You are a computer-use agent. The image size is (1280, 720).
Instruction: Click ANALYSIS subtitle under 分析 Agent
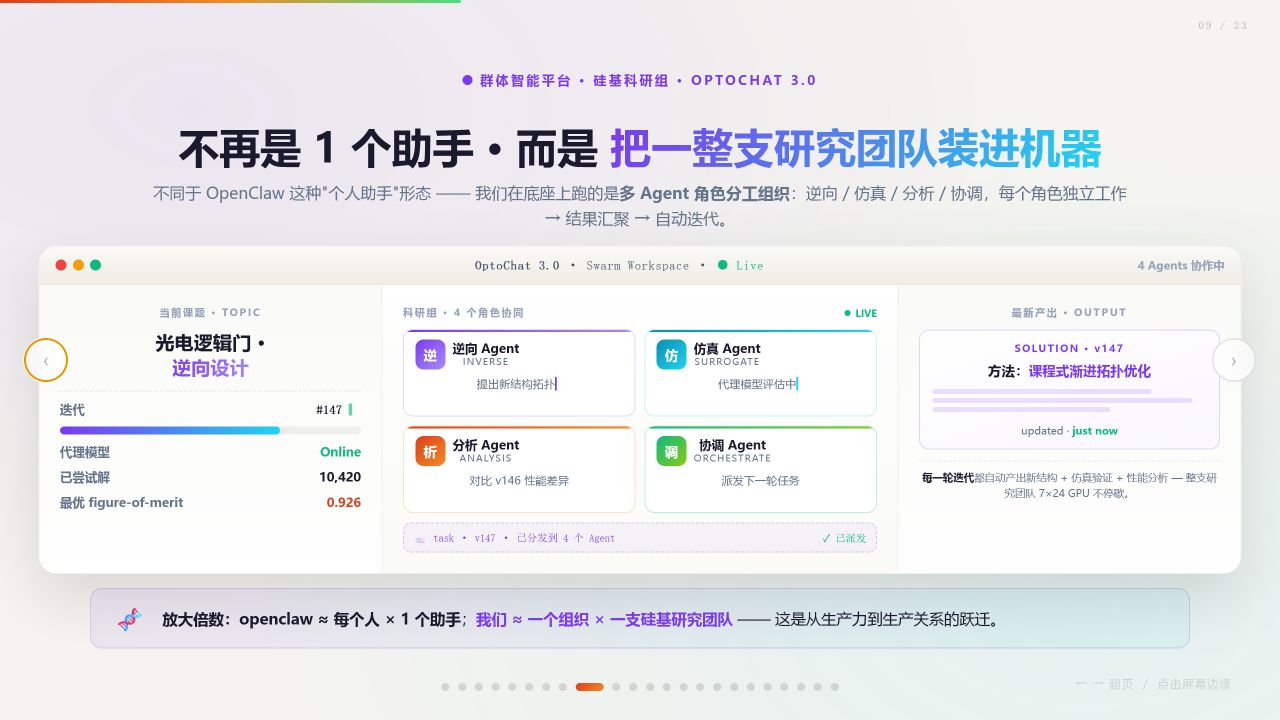[486, 458]
